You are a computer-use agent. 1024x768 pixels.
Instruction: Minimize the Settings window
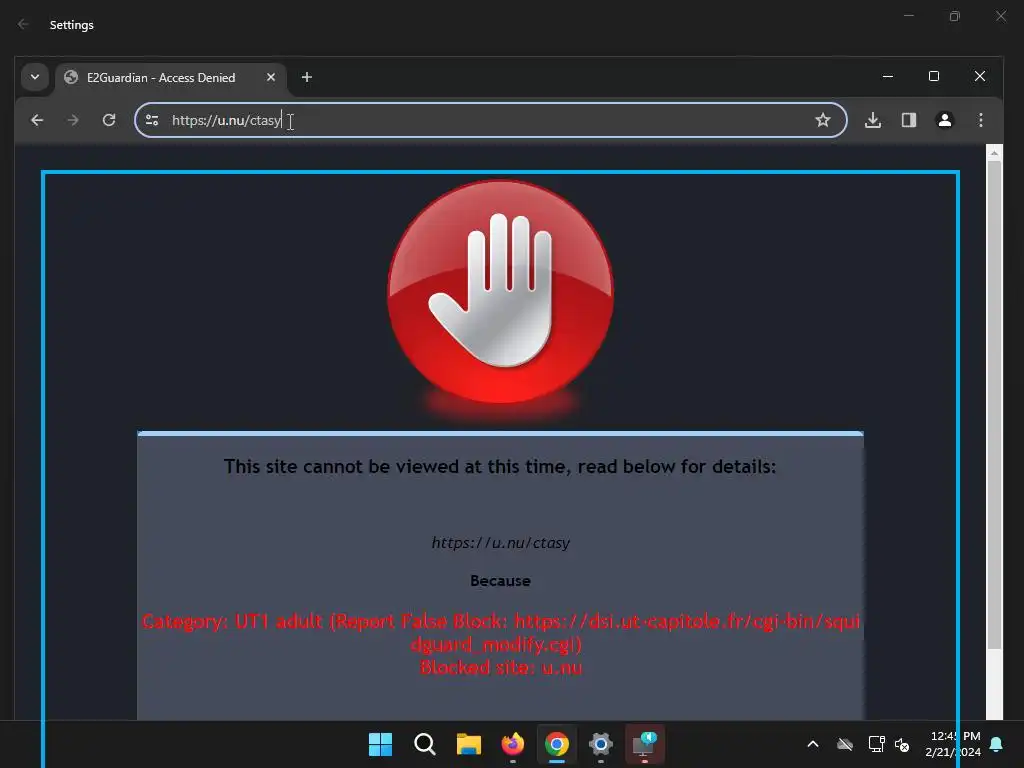(x=908, y=16)
